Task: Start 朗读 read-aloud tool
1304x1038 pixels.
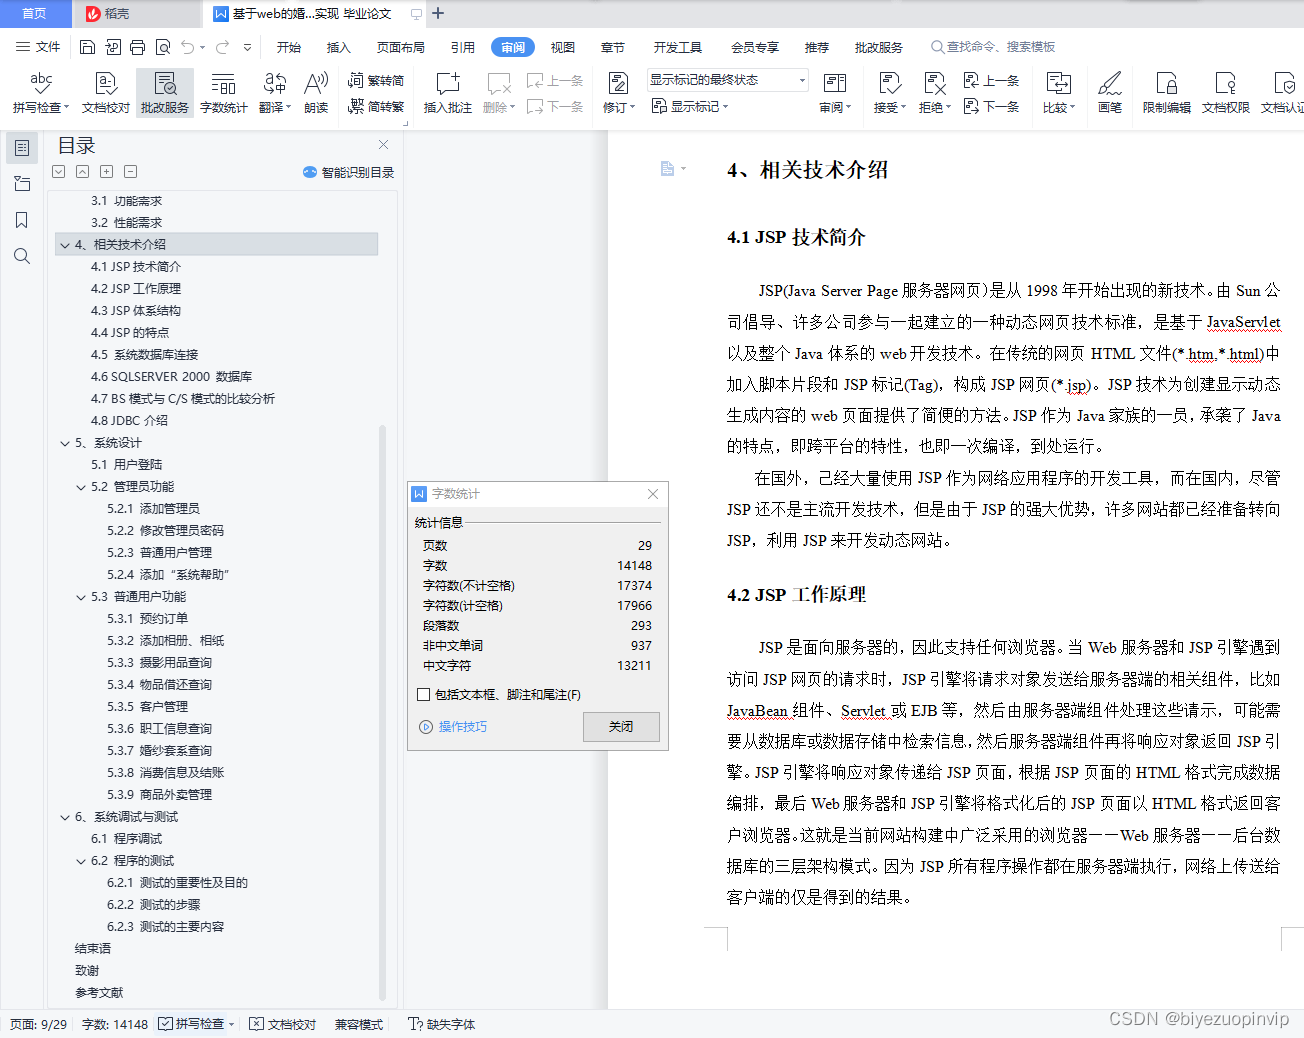Action: pos(316,92)
